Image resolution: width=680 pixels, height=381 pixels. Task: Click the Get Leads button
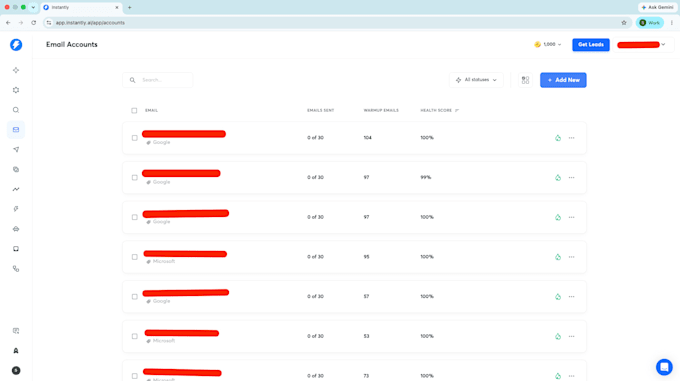click(591, 45)
